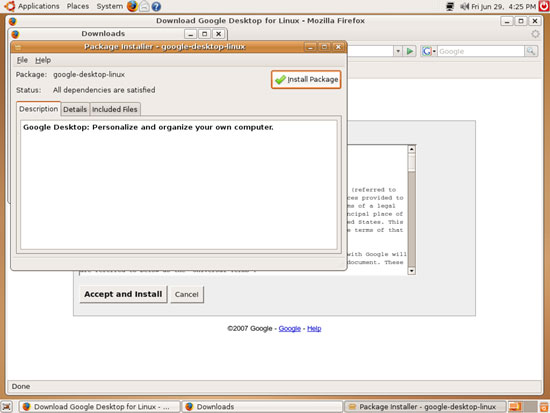Switch to Download Google Desktop taskbar entry

coord(99,407)
